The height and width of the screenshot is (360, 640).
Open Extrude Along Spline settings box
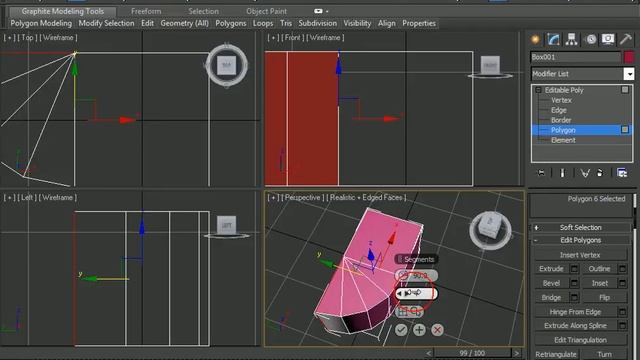[622, 326]
